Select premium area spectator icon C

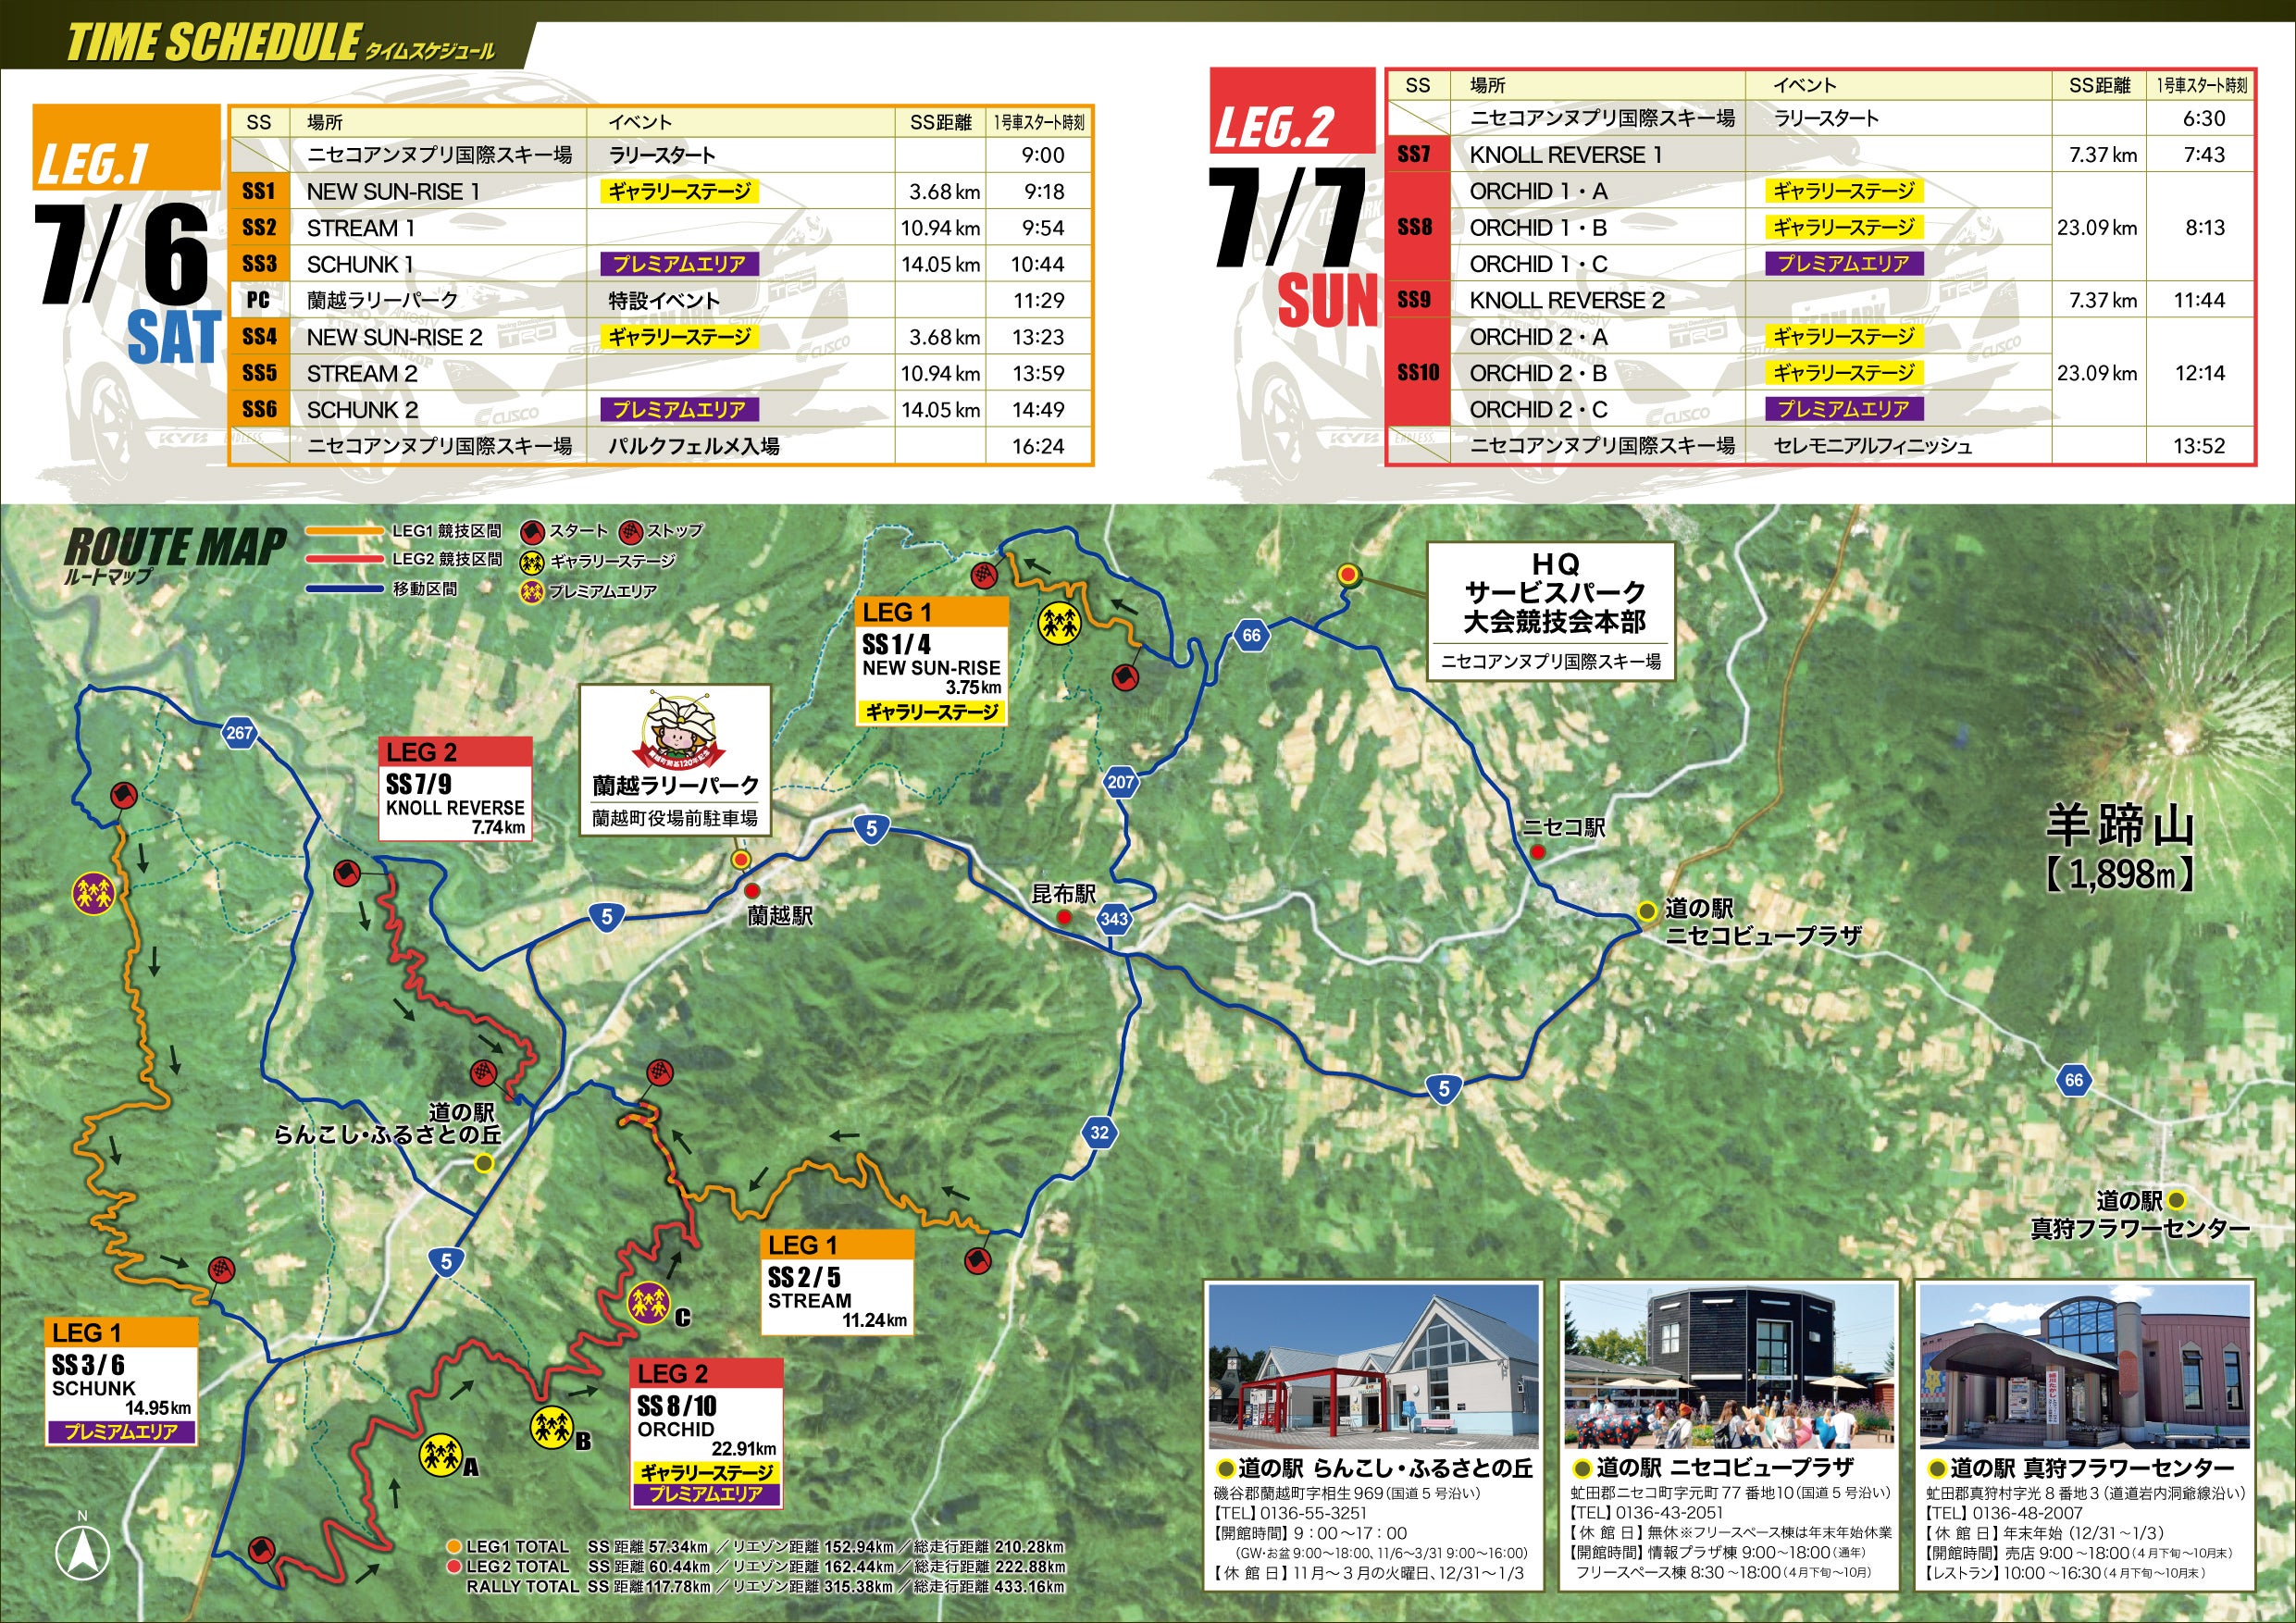click(648, 1303)
